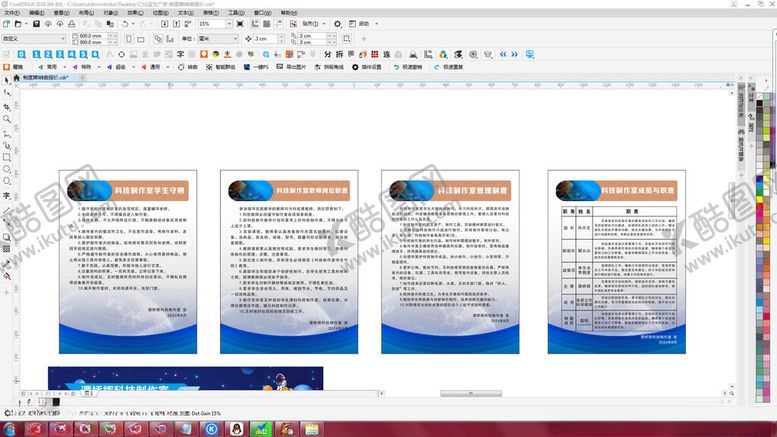The height and width of the screenshot is (437, 777).
Task: Open the 文件 (File) menu
Action: (10, 12)
